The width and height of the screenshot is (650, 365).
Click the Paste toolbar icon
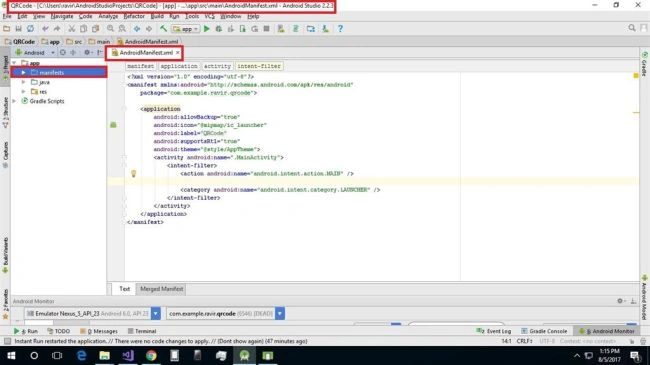pos(95,29)
